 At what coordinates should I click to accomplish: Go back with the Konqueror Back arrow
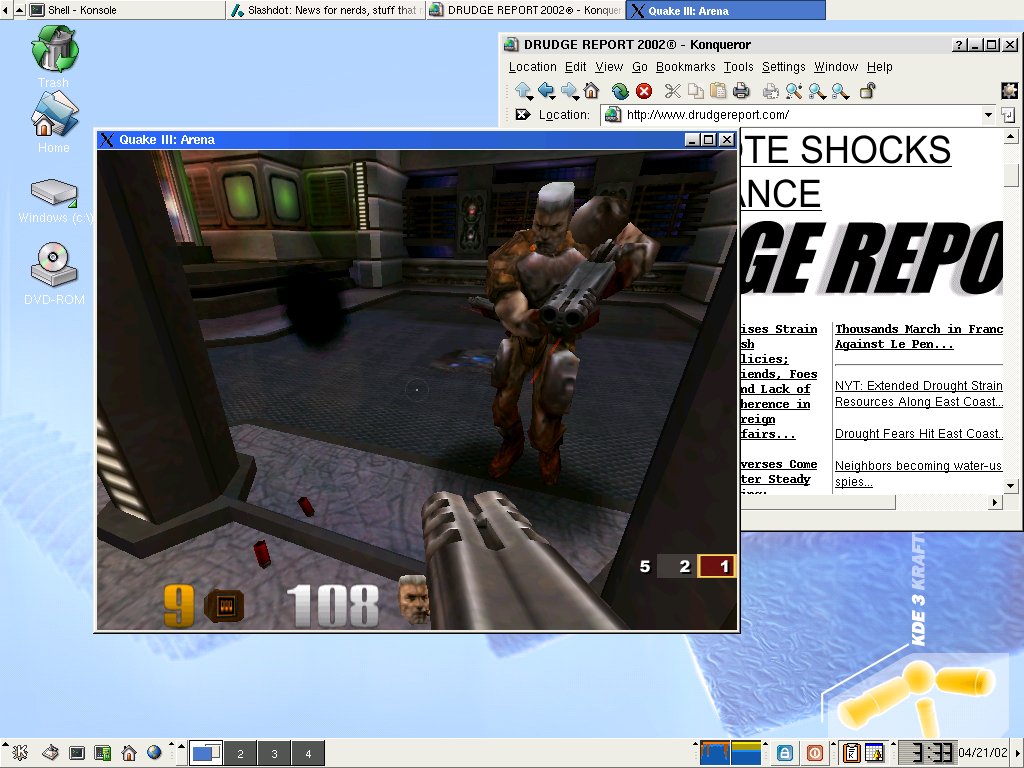tap(547, 91)
